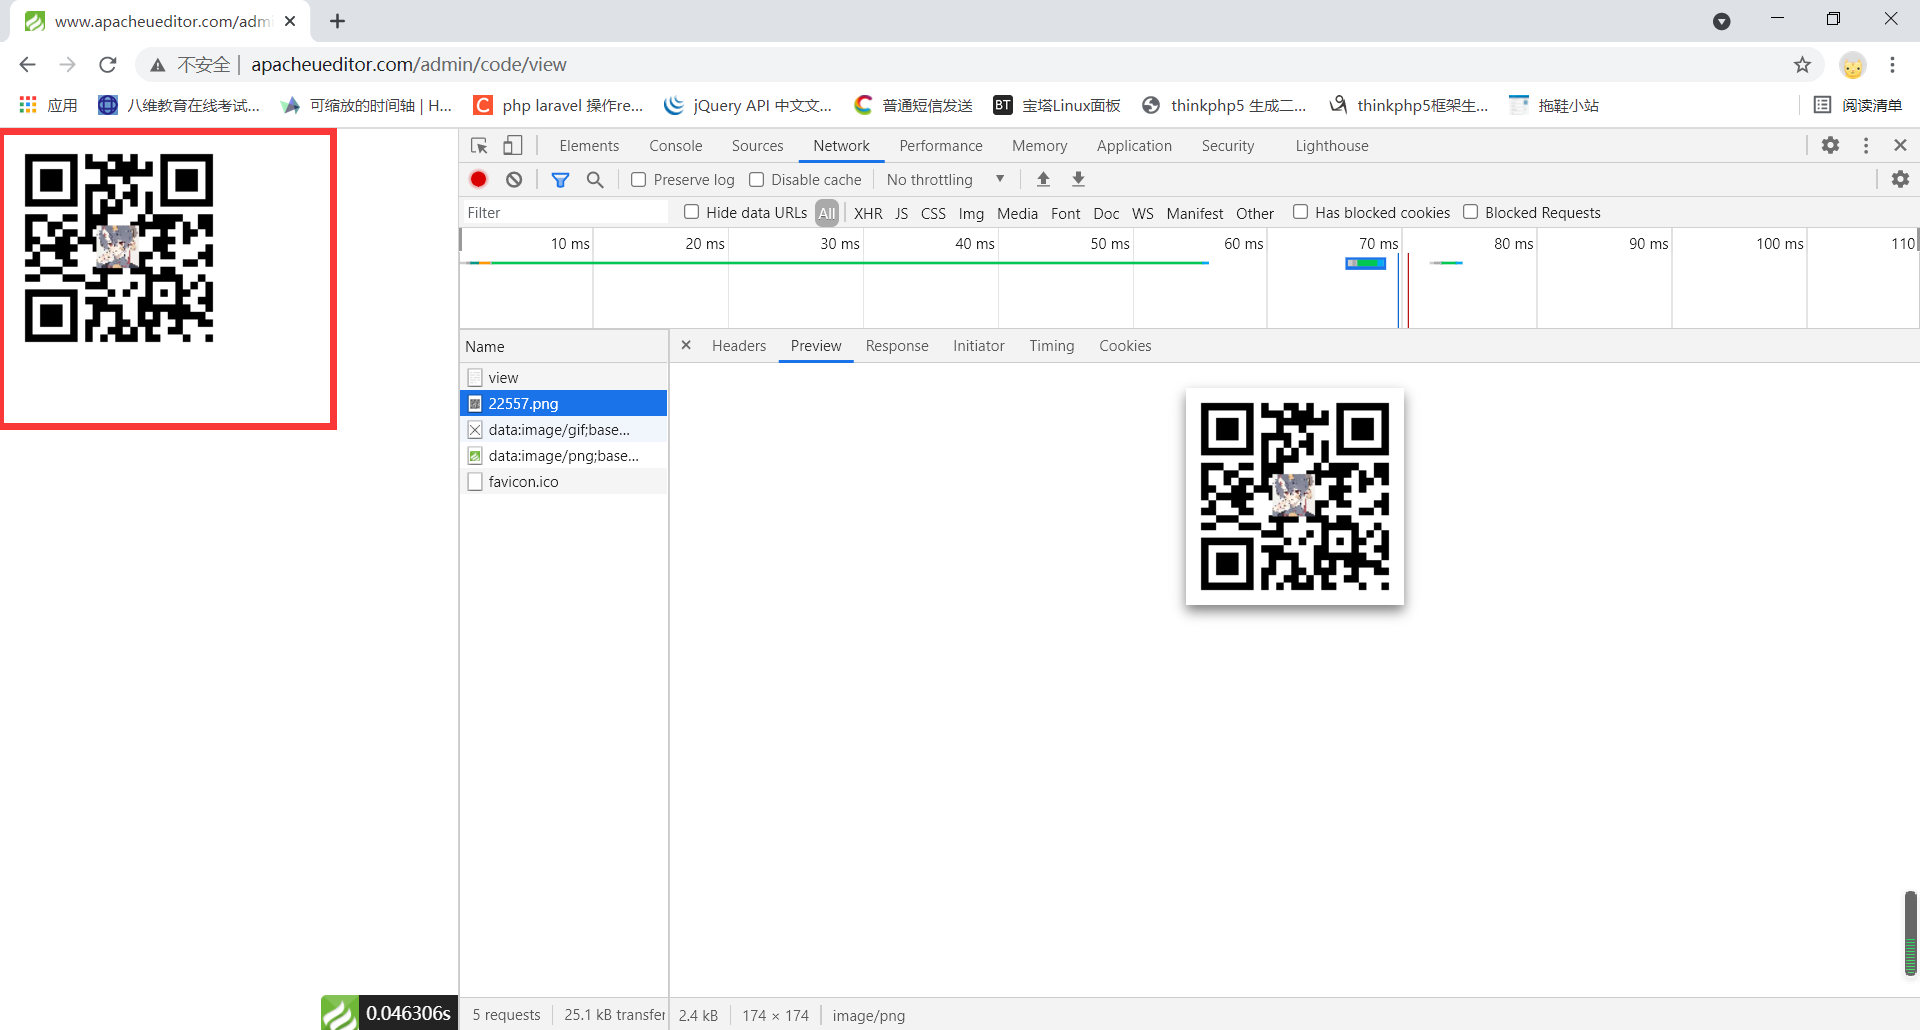This screenshot has height=1030, width=1920.
Task: Open the php laravel bookmark
Action: pos(558,105)
